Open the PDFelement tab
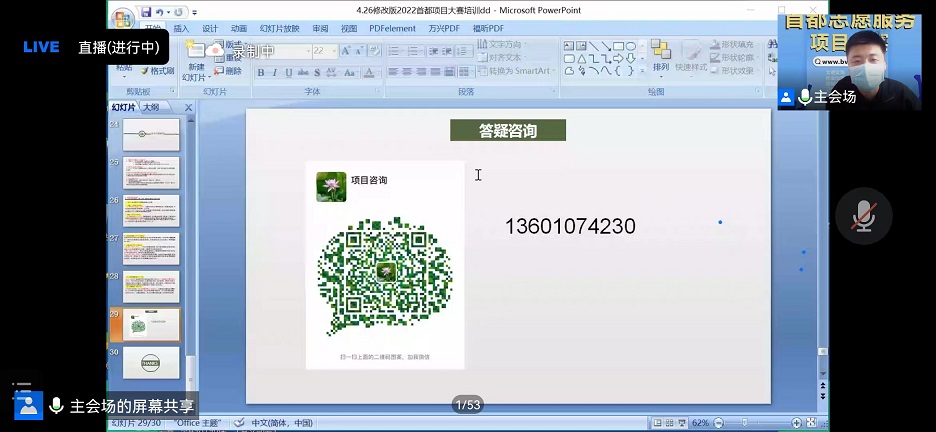The image size is (936, 432). (392, 28)
